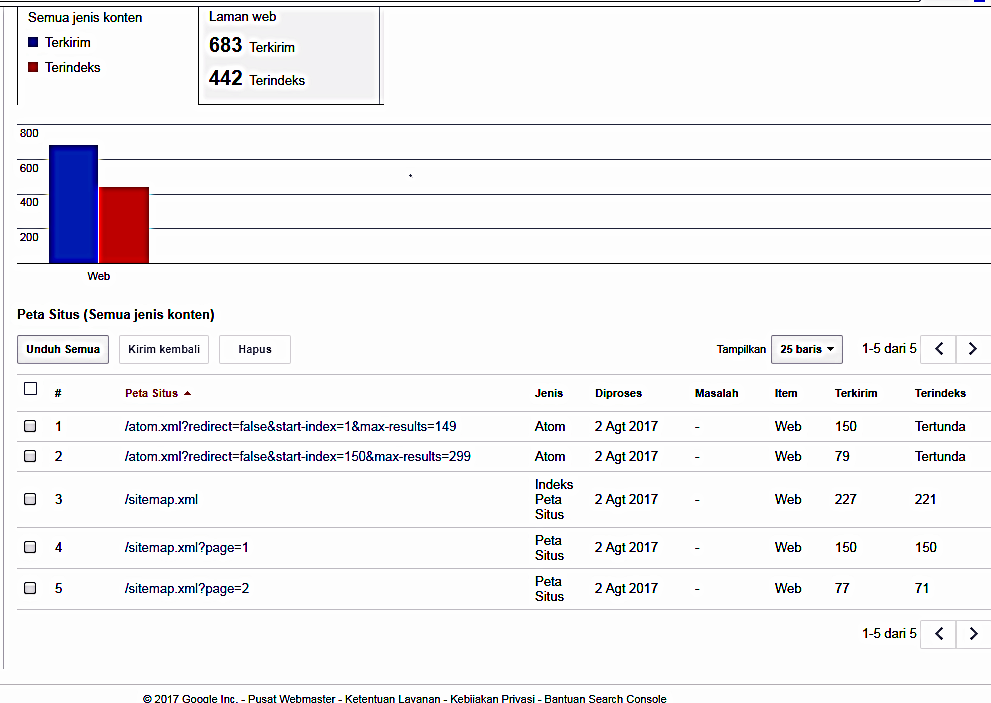Check the box for row 2 atom.xml start-index=150

30,456
